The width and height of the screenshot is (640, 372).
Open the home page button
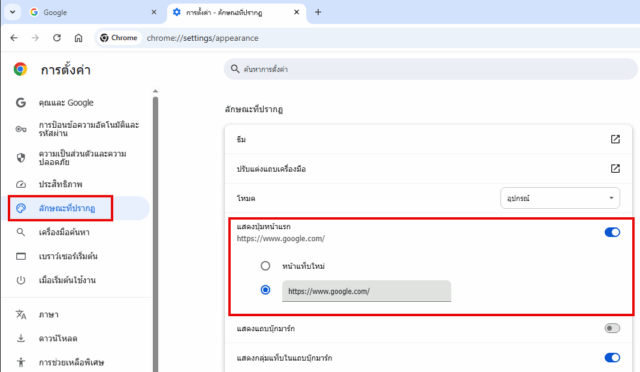tap(78, 38)
